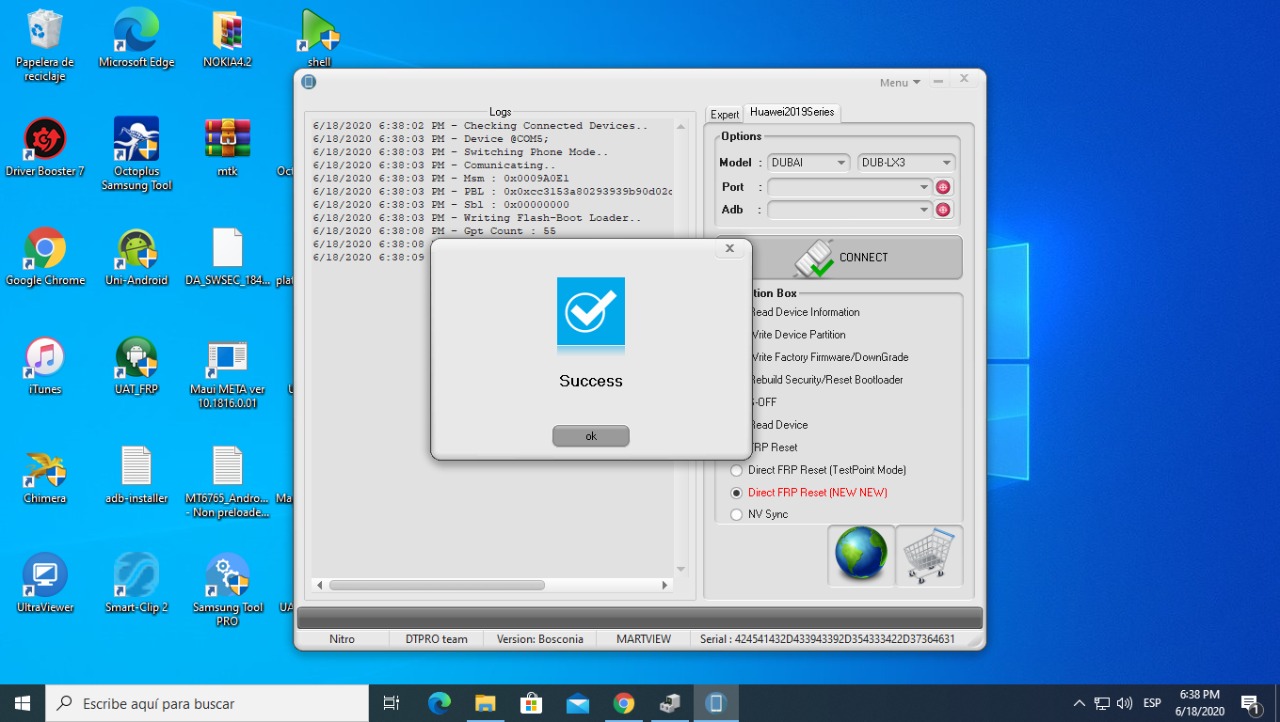Click the gray progress bar
The height and width of the screenshot is (722, 1280).
[640, 617]
